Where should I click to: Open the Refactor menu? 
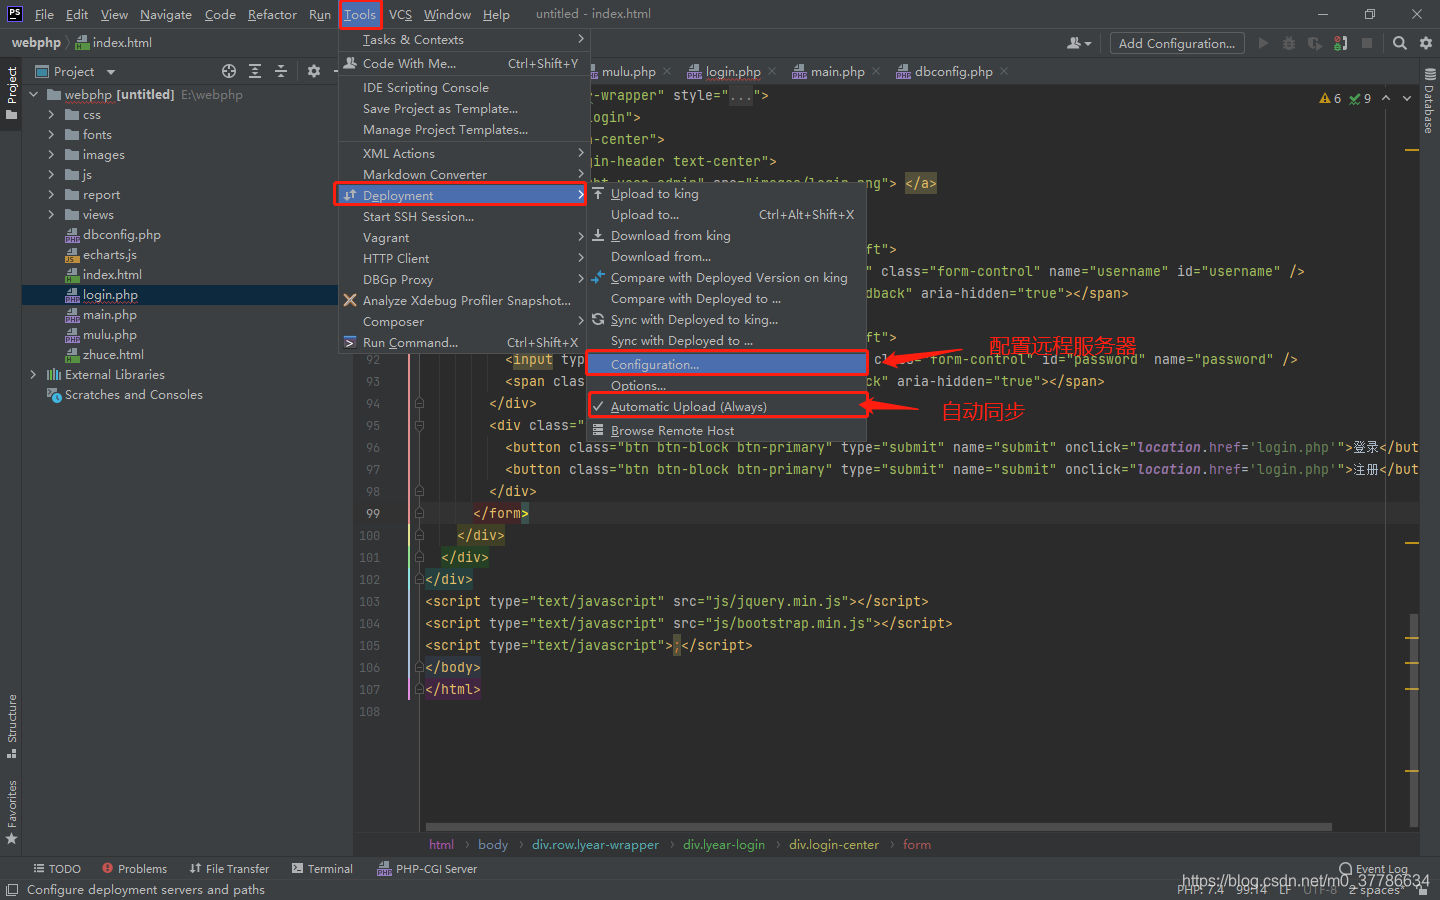pyautogui.click(x=272, y=14)
